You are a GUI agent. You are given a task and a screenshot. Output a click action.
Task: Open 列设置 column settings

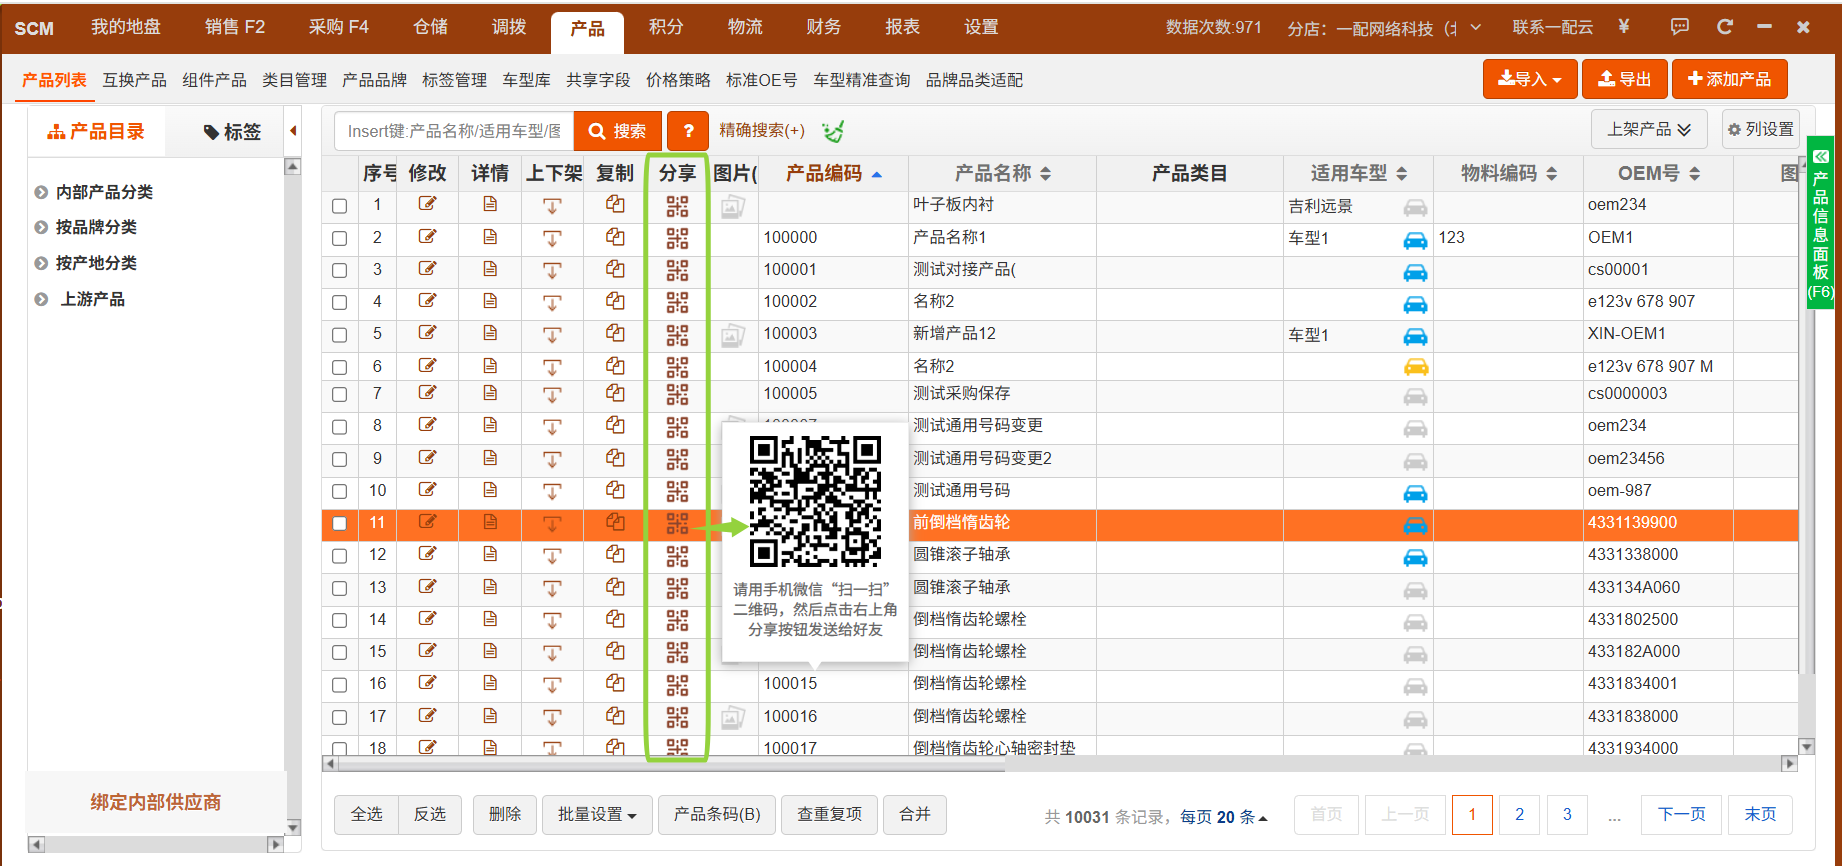click(1761, 130)
